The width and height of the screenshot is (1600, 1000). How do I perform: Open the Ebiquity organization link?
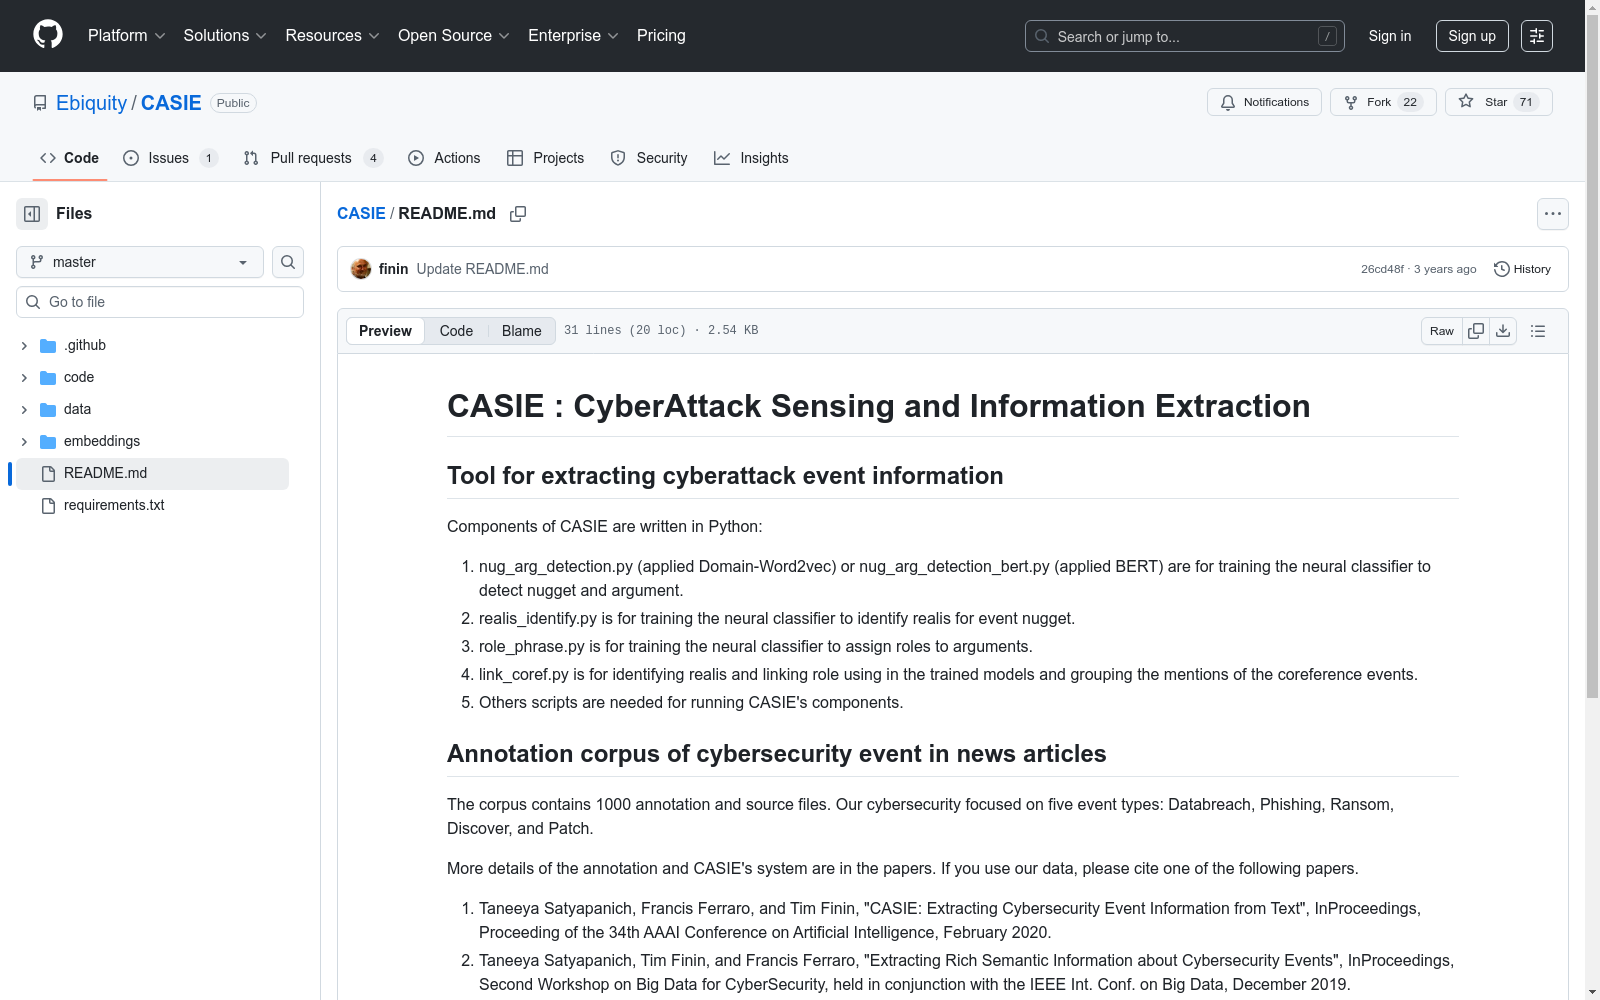click(91, 103)
